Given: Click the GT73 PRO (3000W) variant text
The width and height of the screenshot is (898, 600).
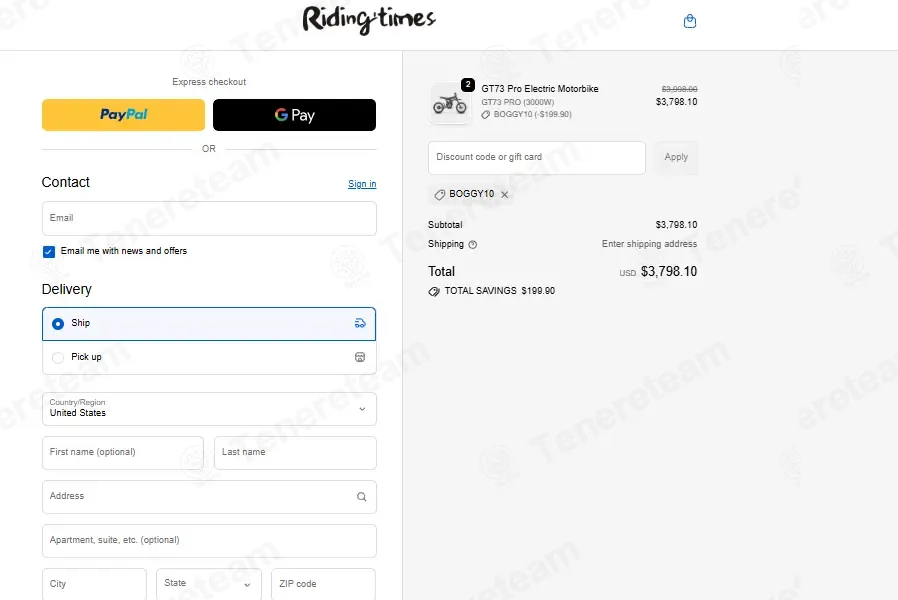Looking at the screenshot, I should point(517,102).
